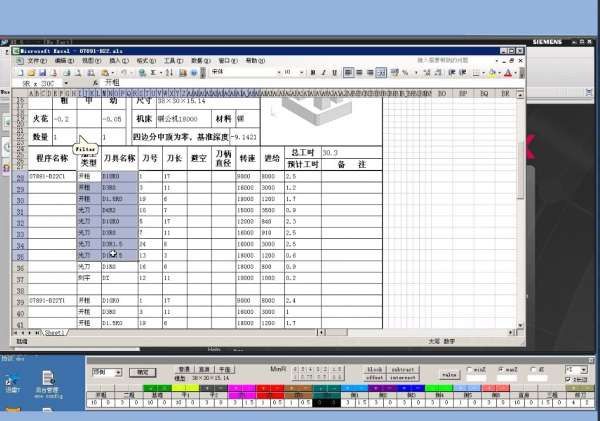The width and height of the screenshot is (600, 421).
Task: Open the 格式 (Format) menu
Action: pos(146,60)
